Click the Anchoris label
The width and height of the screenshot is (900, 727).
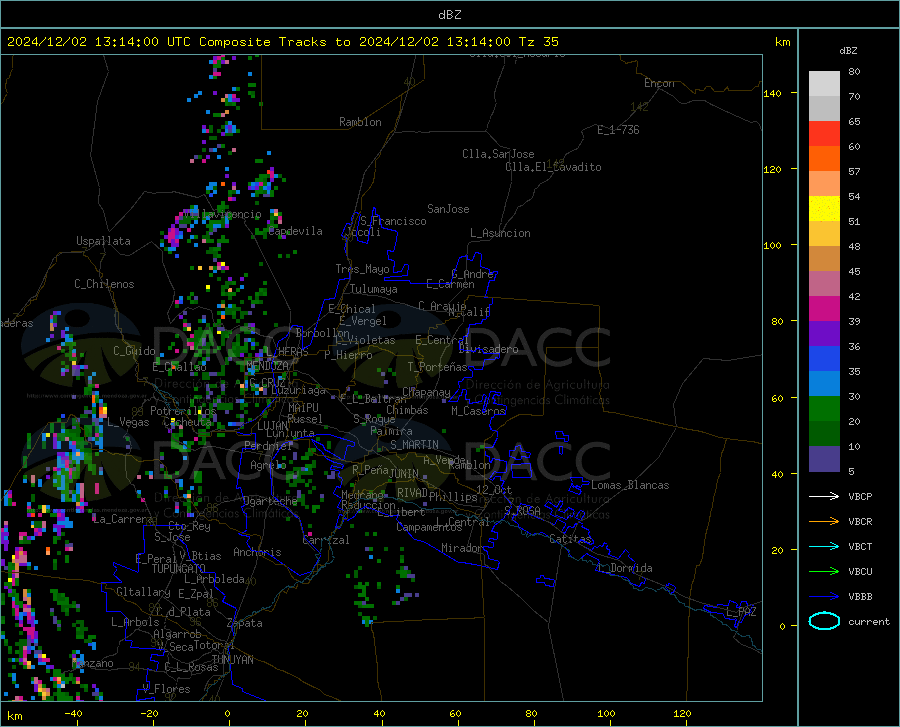coord(257,552)
